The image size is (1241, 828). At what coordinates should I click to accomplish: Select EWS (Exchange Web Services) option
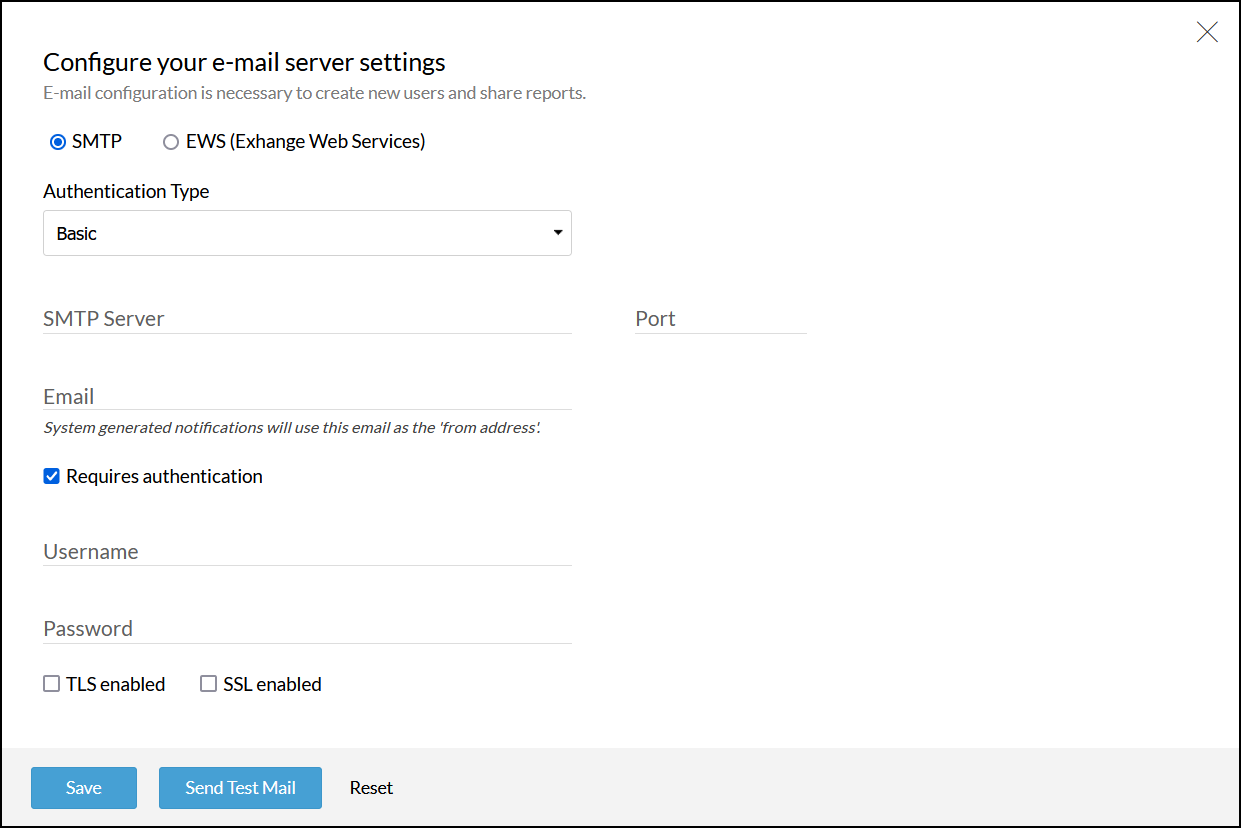[171, 142]
